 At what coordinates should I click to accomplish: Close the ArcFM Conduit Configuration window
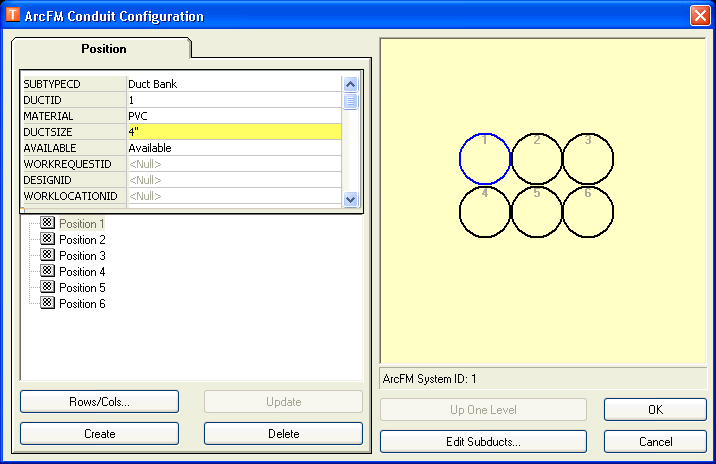700,16
